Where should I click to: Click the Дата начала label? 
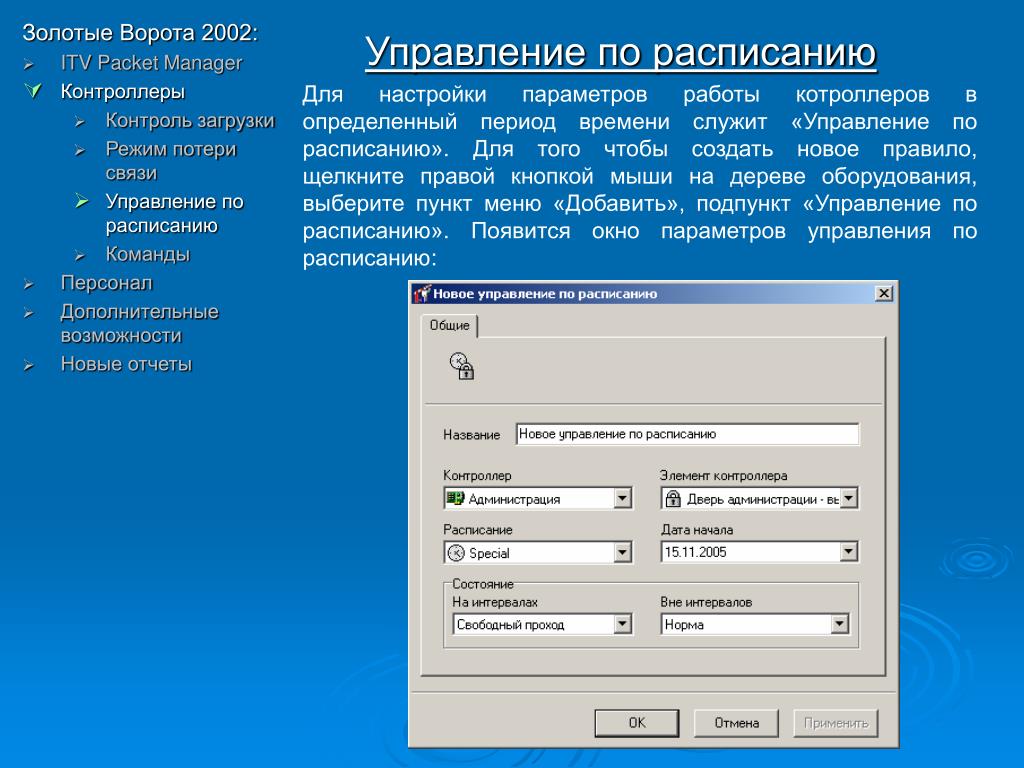click(x=697, y=530)
